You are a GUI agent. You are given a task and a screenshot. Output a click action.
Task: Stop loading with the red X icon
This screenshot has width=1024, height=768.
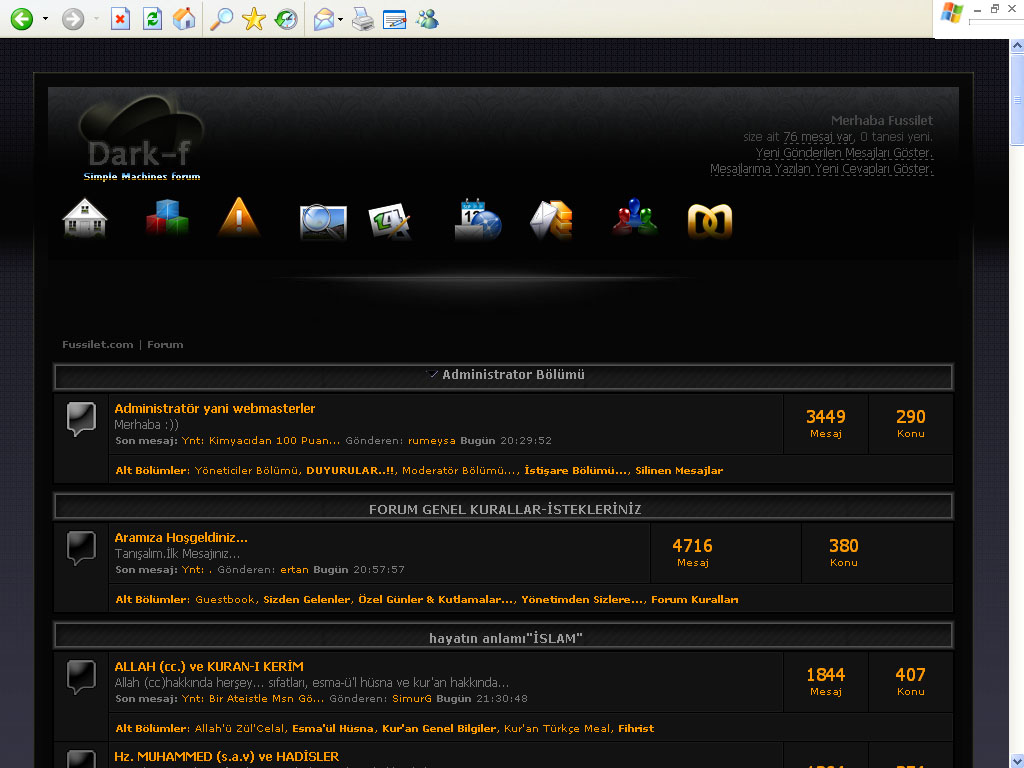(120, 18)
